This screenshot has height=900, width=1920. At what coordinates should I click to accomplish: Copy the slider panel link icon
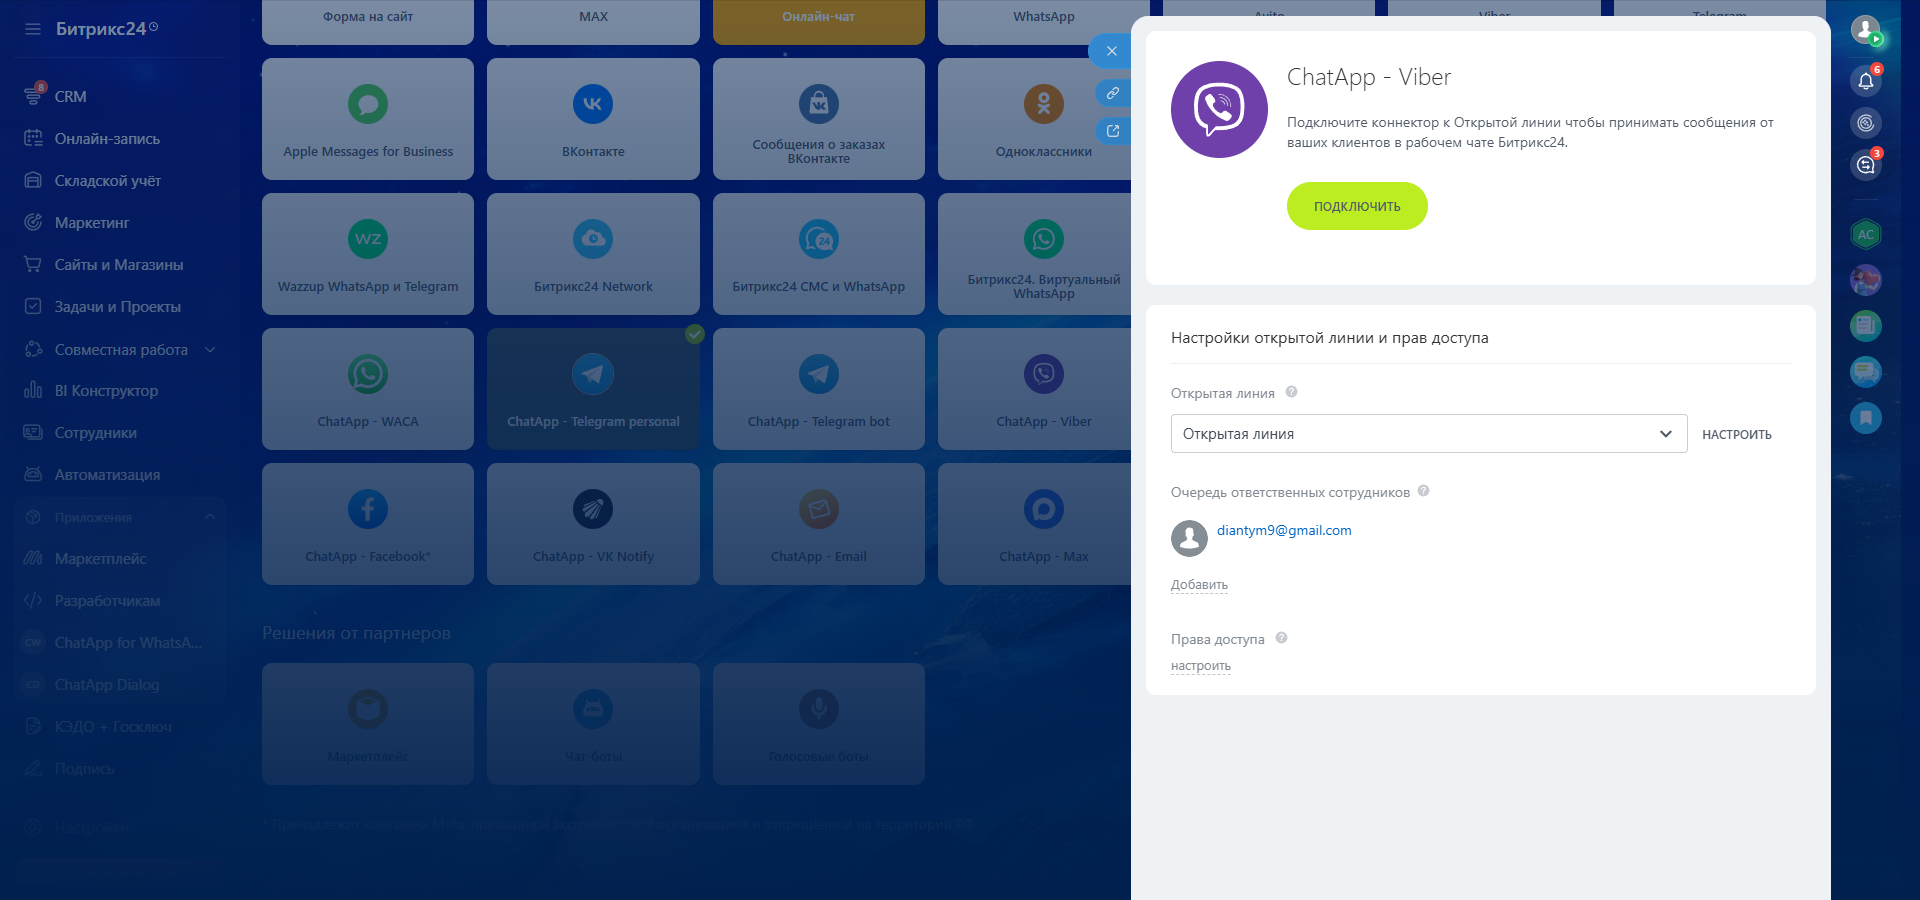click(1112, 93)
